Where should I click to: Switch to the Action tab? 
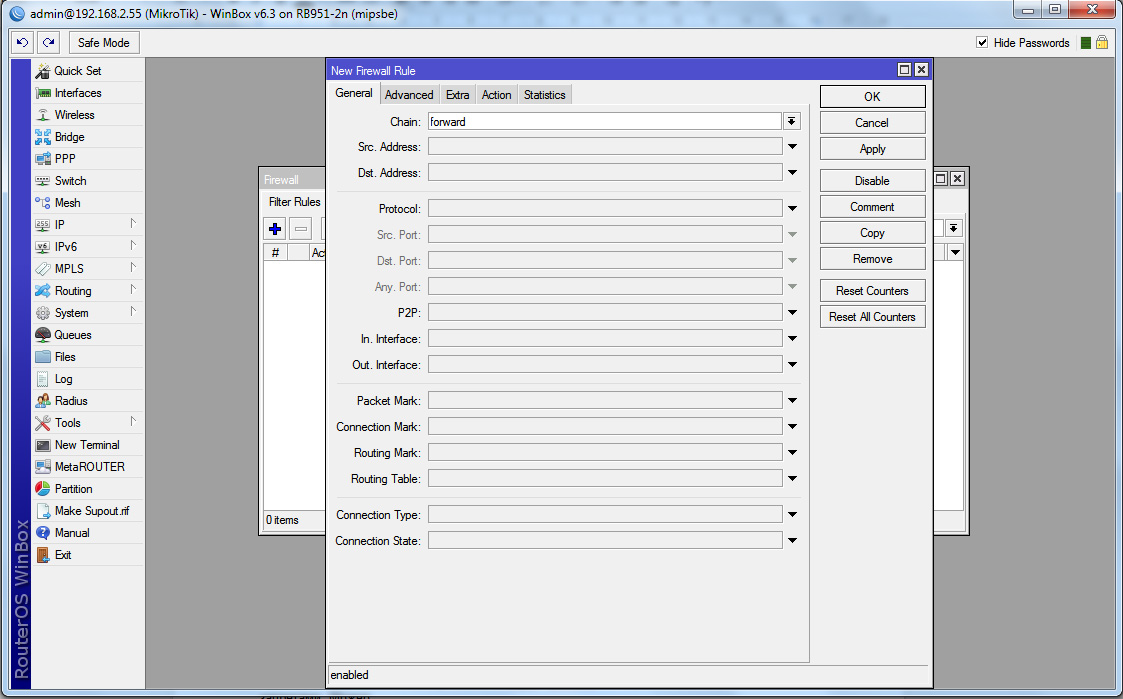click(x=496, y=95)
